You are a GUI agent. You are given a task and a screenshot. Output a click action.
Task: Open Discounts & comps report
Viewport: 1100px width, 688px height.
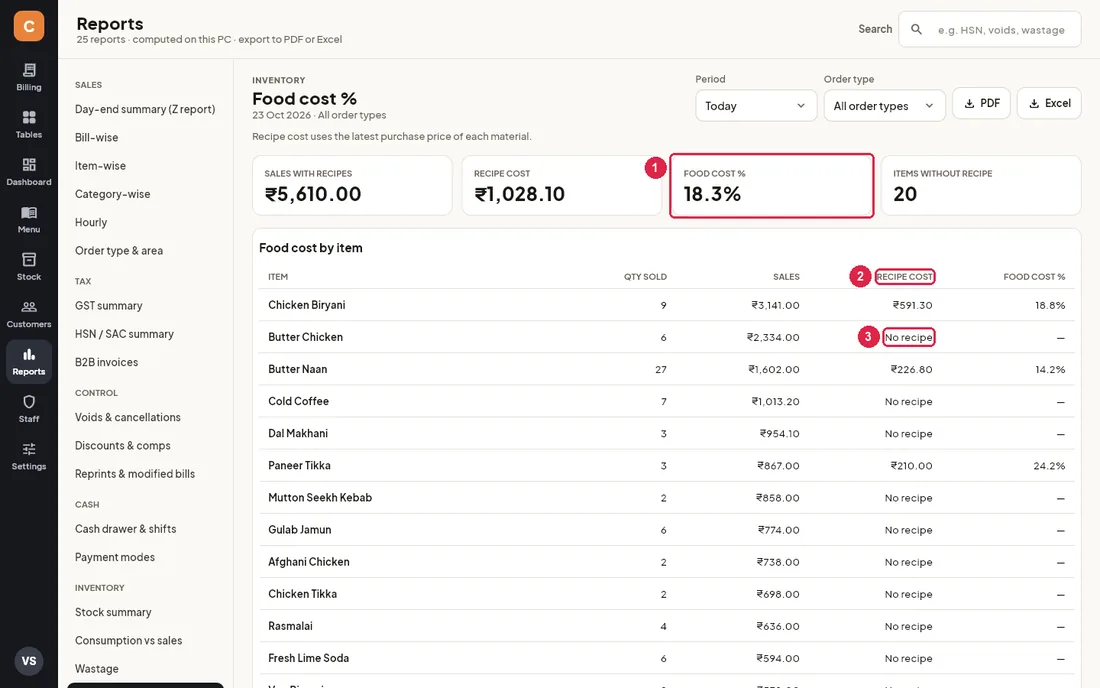click(x=123, y=445)
